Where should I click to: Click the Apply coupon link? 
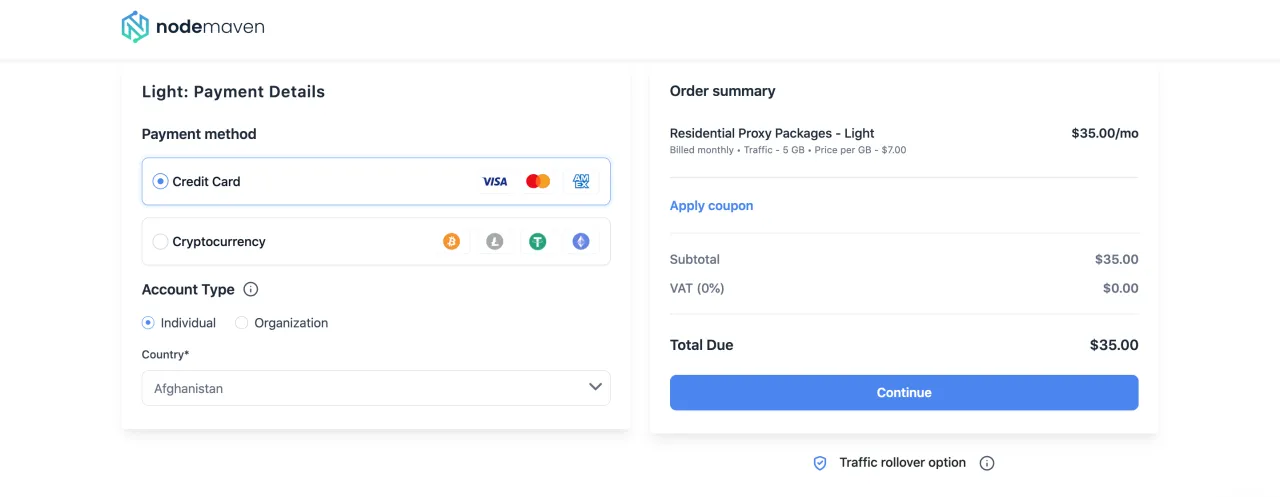tap(711, 206)
